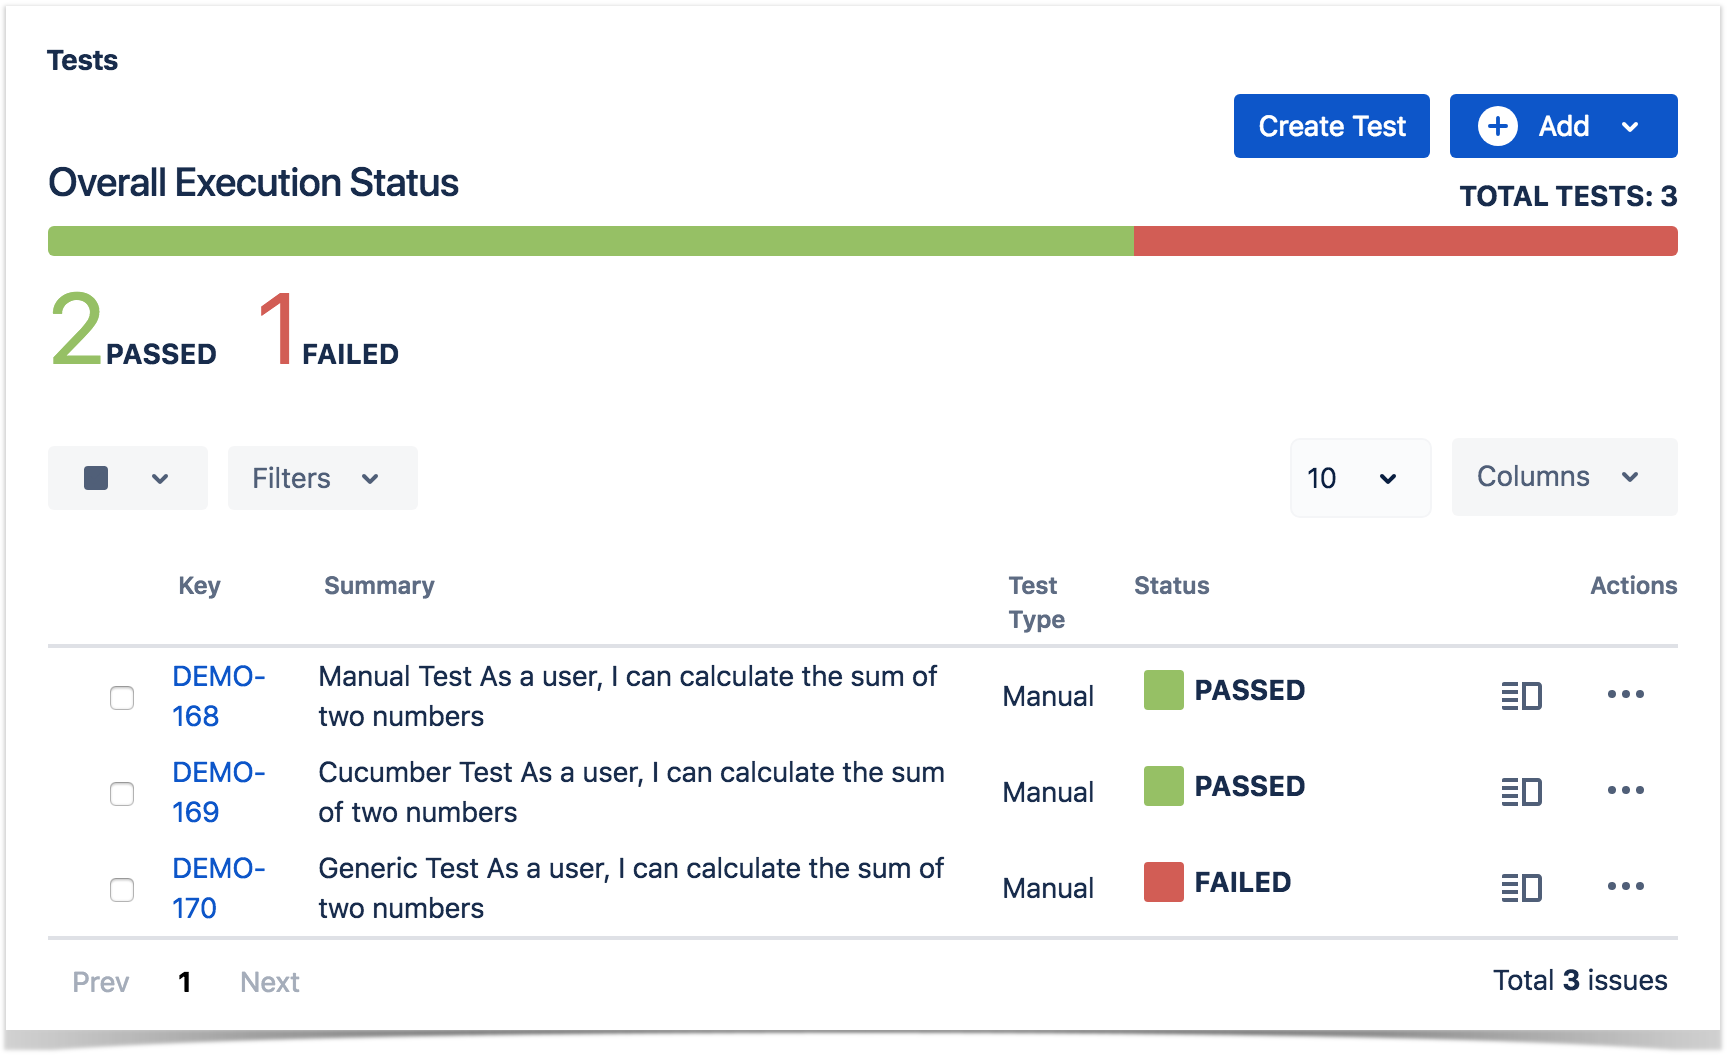Open more actions menu for DEMO-169
The image size is (1734, 1059).
pos(1625,790)
